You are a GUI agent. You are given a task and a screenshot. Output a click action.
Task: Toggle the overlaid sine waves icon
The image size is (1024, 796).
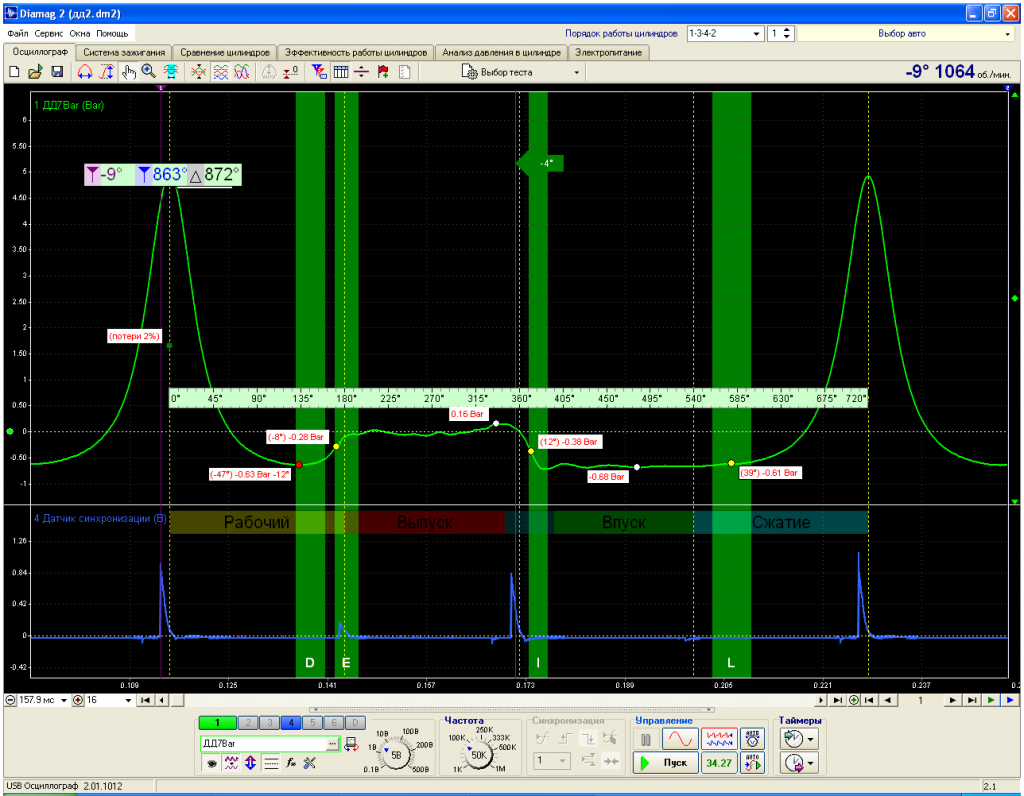coord(242,72)
